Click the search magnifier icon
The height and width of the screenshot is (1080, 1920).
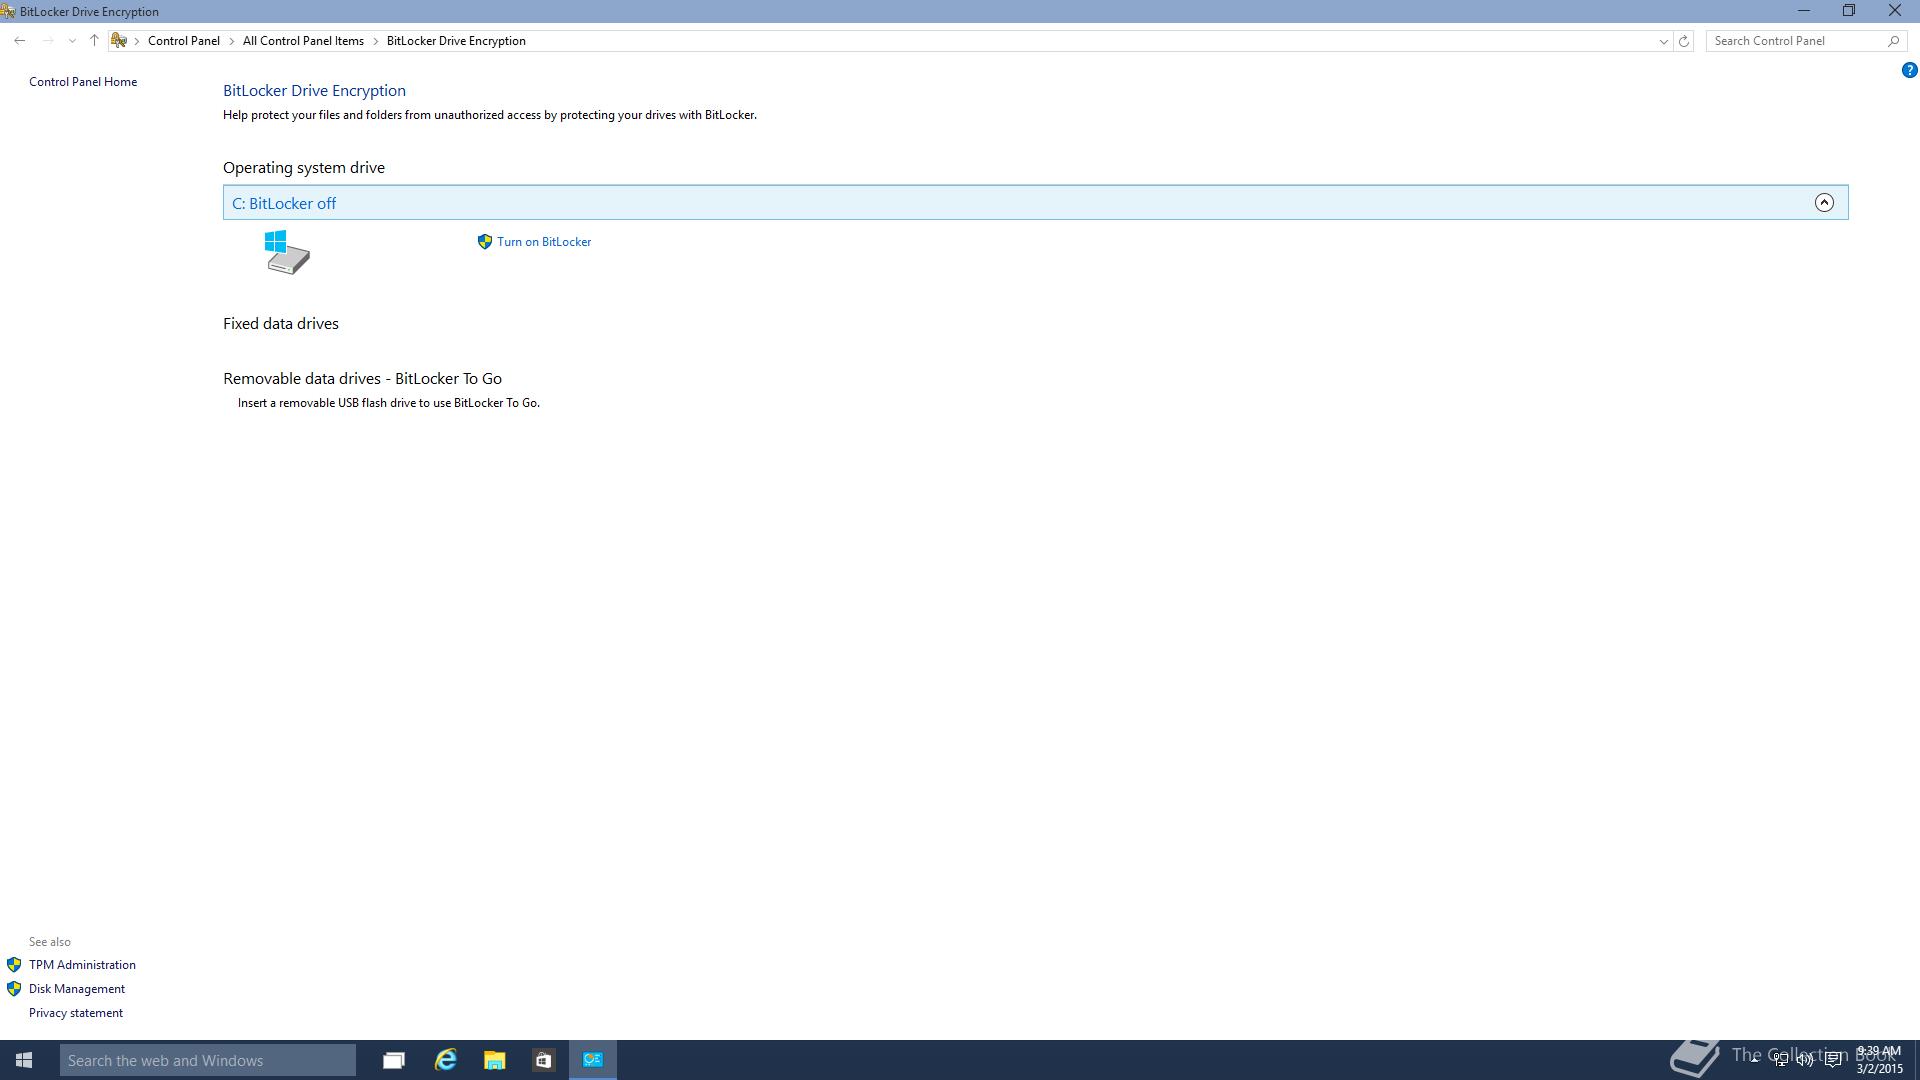click(1893, 41)
